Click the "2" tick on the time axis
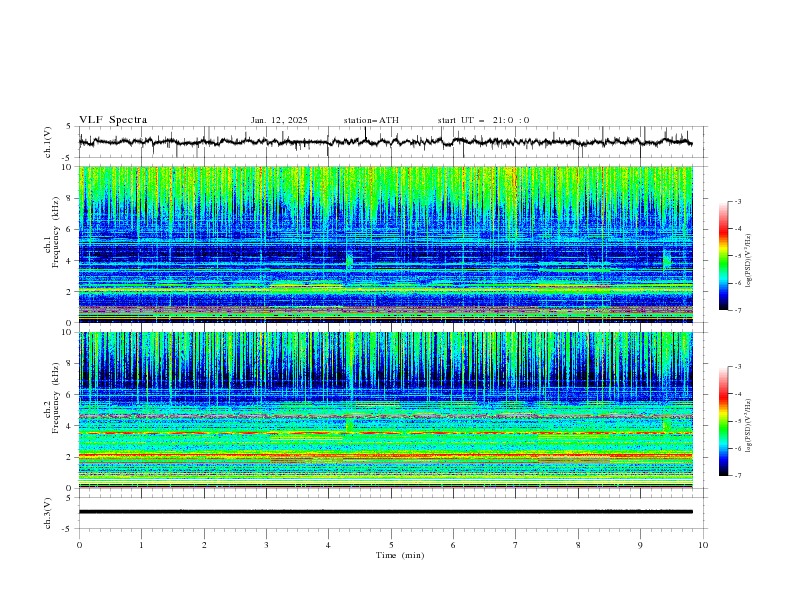This screenshot has width=792, height=612. 204,545
